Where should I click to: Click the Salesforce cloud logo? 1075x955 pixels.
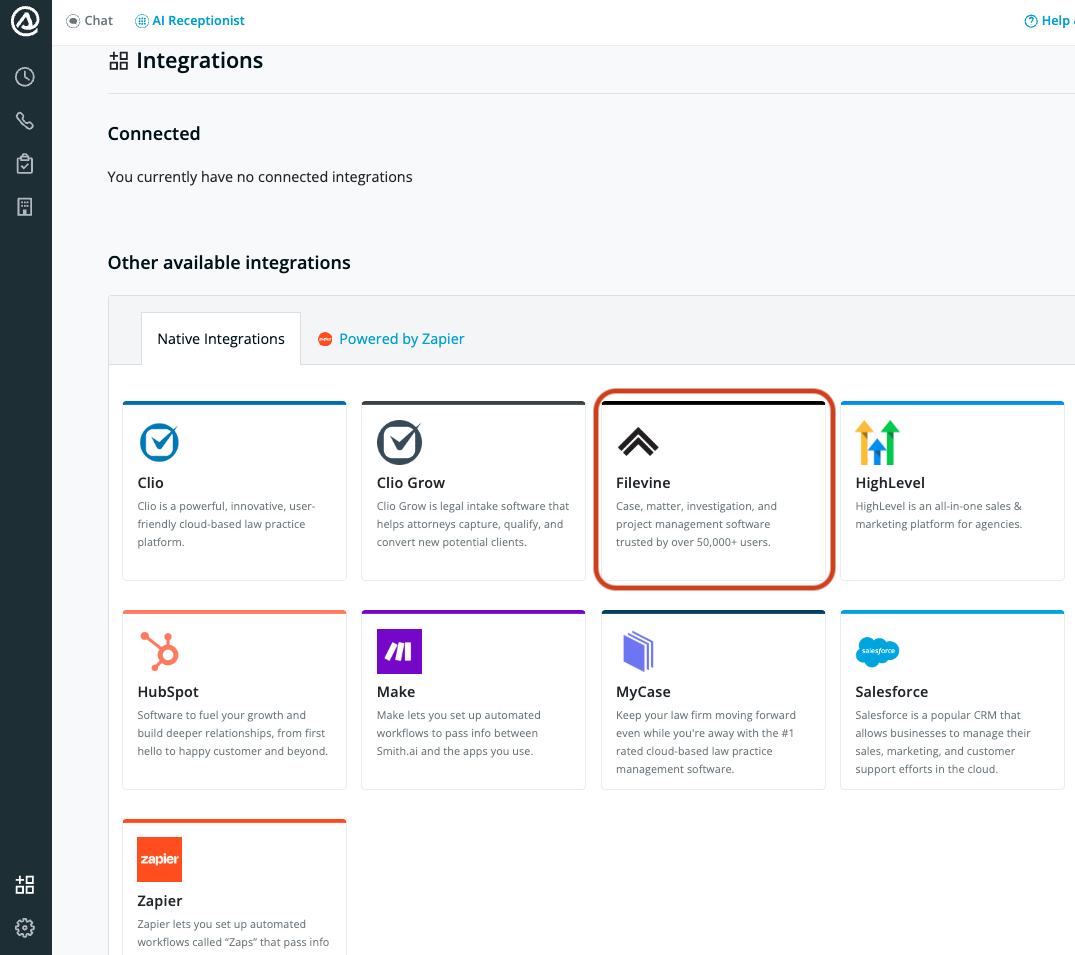click(878, 651)
